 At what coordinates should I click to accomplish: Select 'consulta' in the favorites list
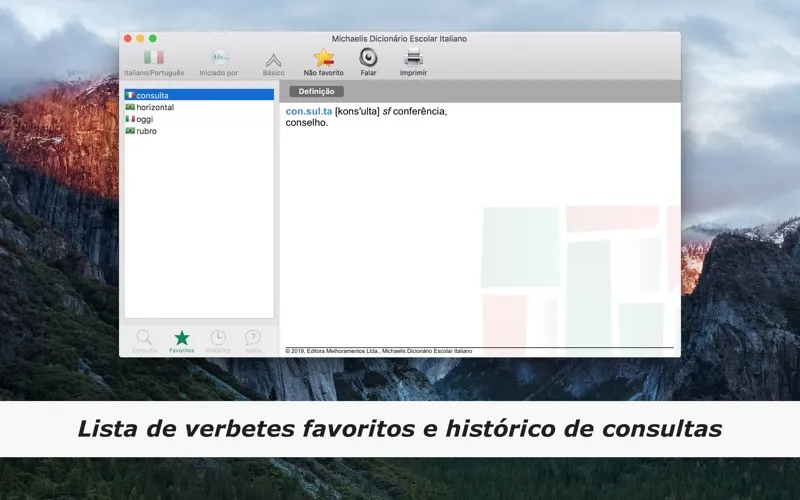point(153,95)
